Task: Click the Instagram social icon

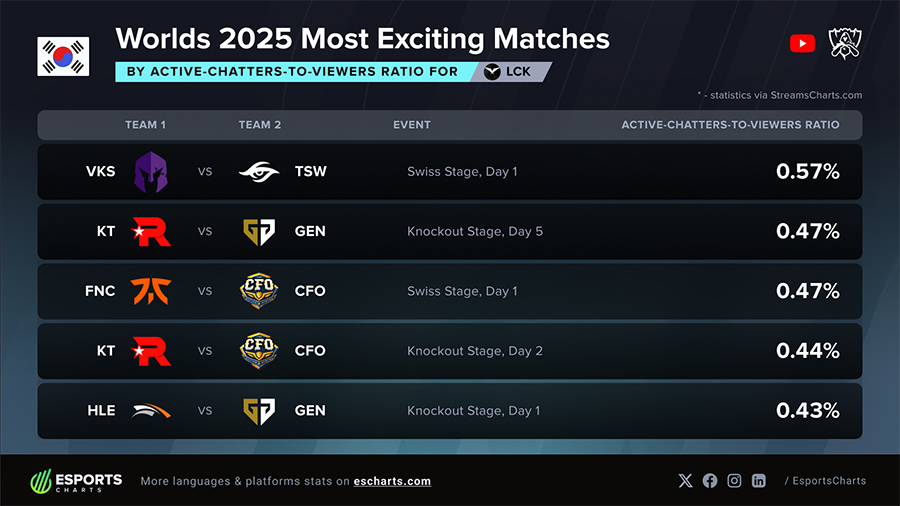Action: click(735, 481)
